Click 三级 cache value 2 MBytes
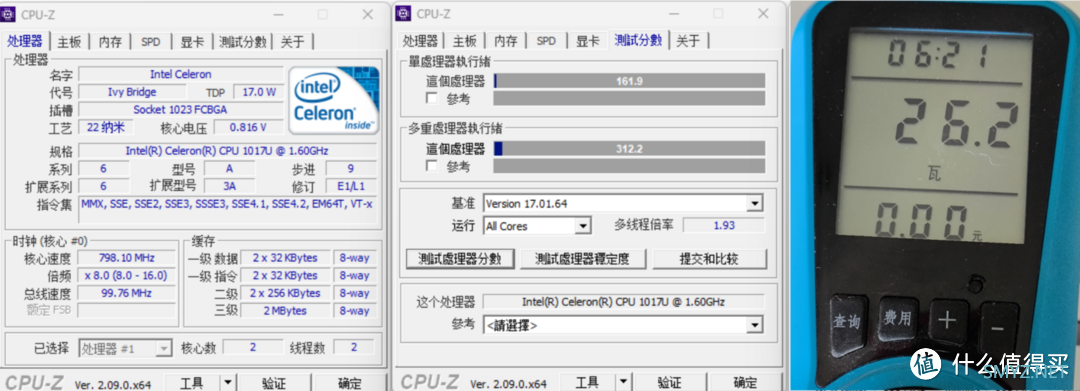 click(x=285, y=310)
